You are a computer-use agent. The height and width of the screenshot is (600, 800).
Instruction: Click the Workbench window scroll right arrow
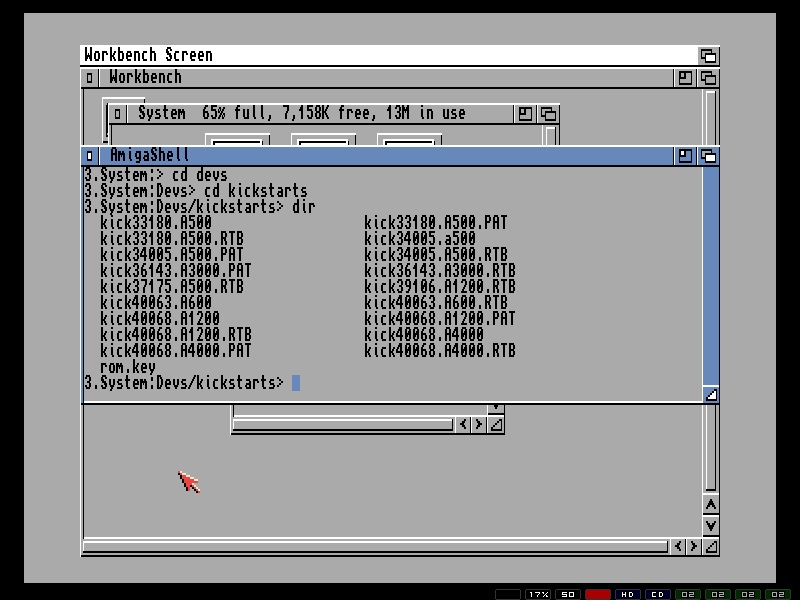click(x=693, y=546)
